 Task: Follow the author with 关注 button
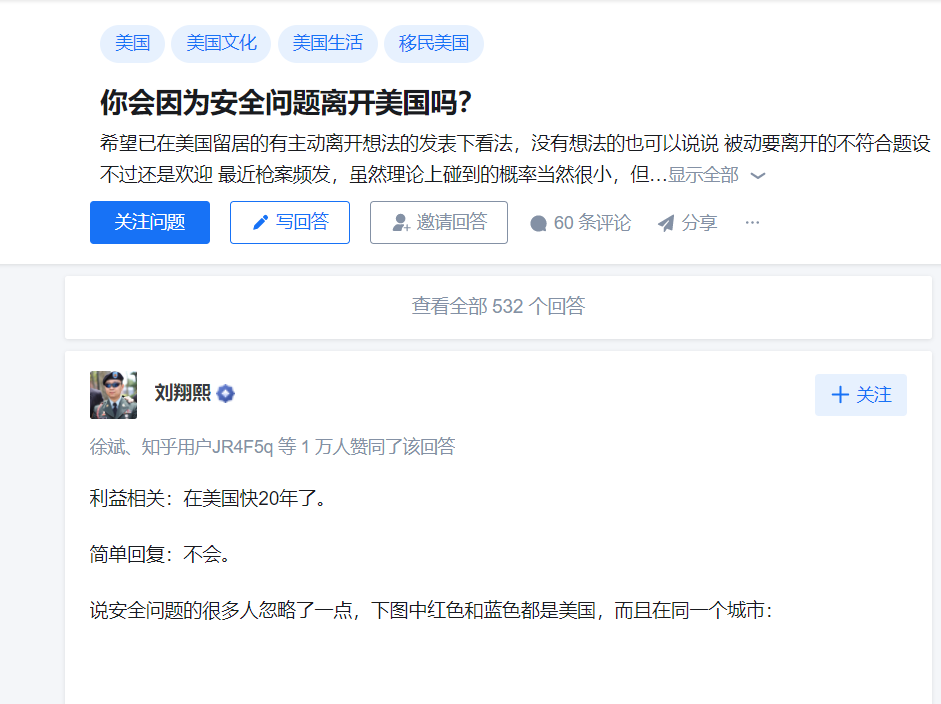coord(861,395)
